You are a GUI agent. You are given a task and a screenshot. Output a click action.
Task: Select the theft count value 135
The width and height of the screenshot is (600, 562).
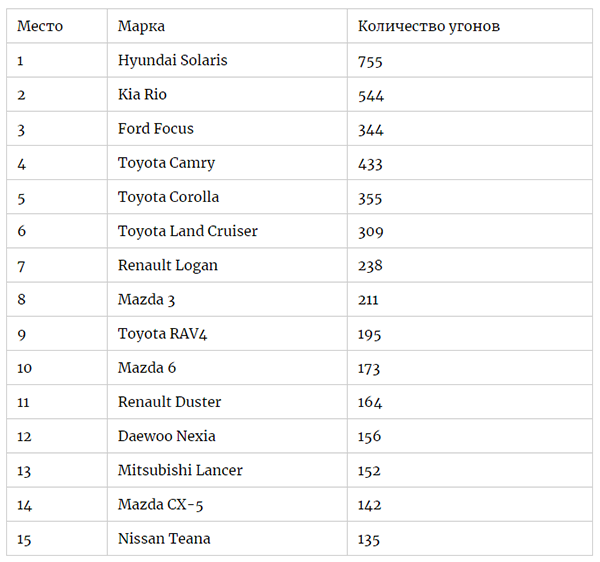click(x=369, y=539)
